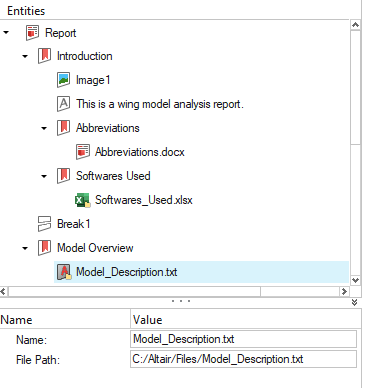The image size is (366, 388).
Task: Click the Break1 page break icon
Action: coord(44,224)
